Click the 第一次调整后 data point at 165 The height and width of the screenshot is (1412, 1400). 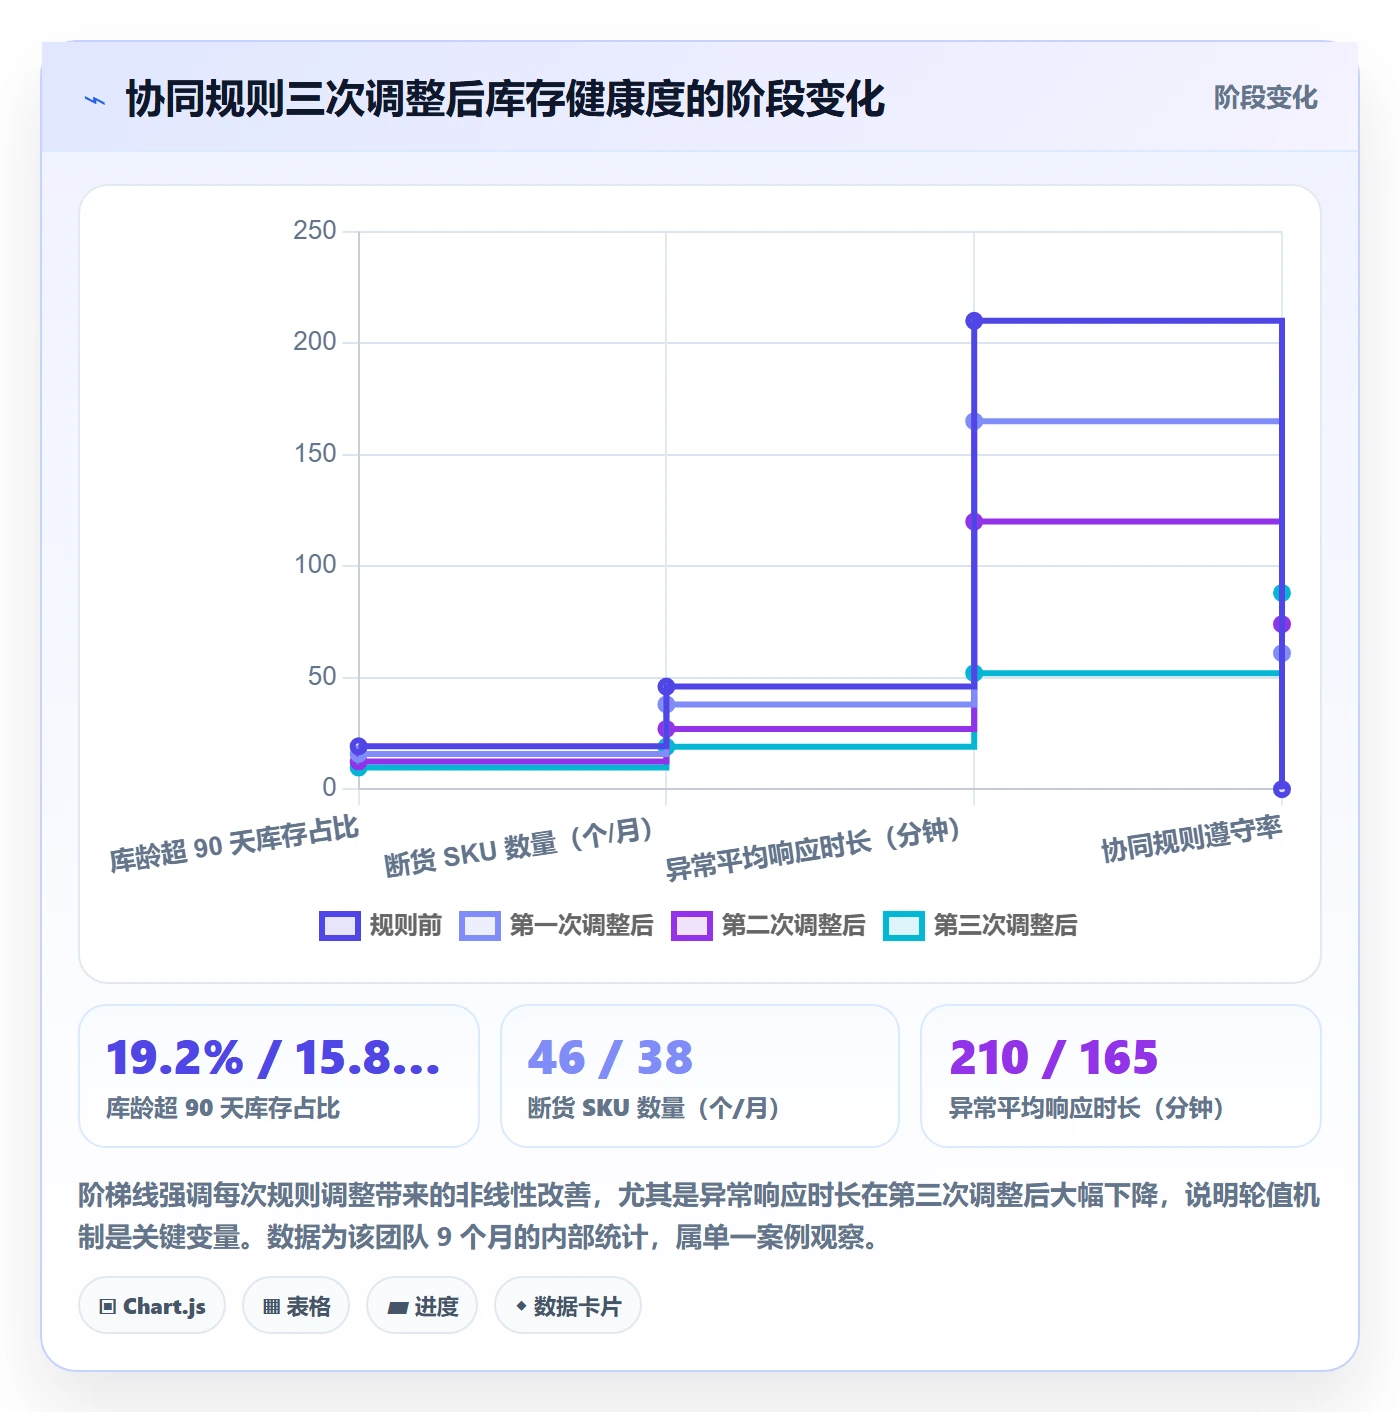click(x=974, y=421)
